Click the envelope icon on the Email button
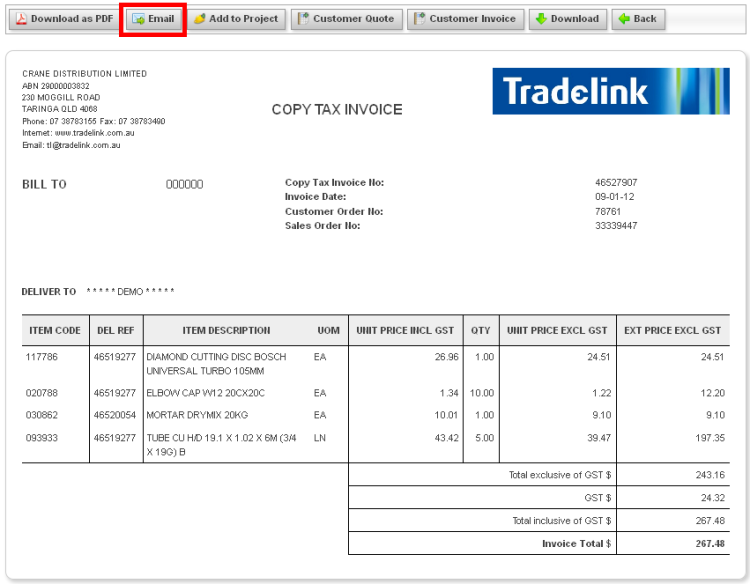750x584 pixels. coord(139,19)
